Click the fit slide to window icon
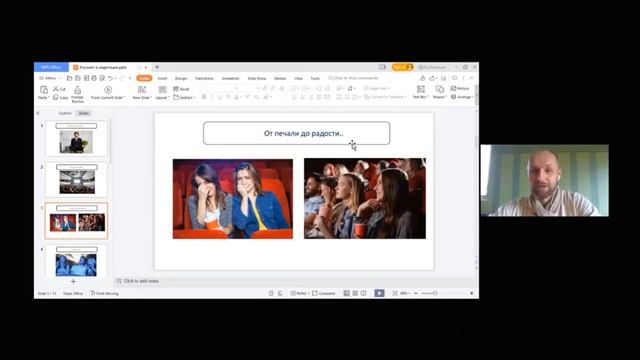This screenshot has width=640, height=360. tap(395, 293)
